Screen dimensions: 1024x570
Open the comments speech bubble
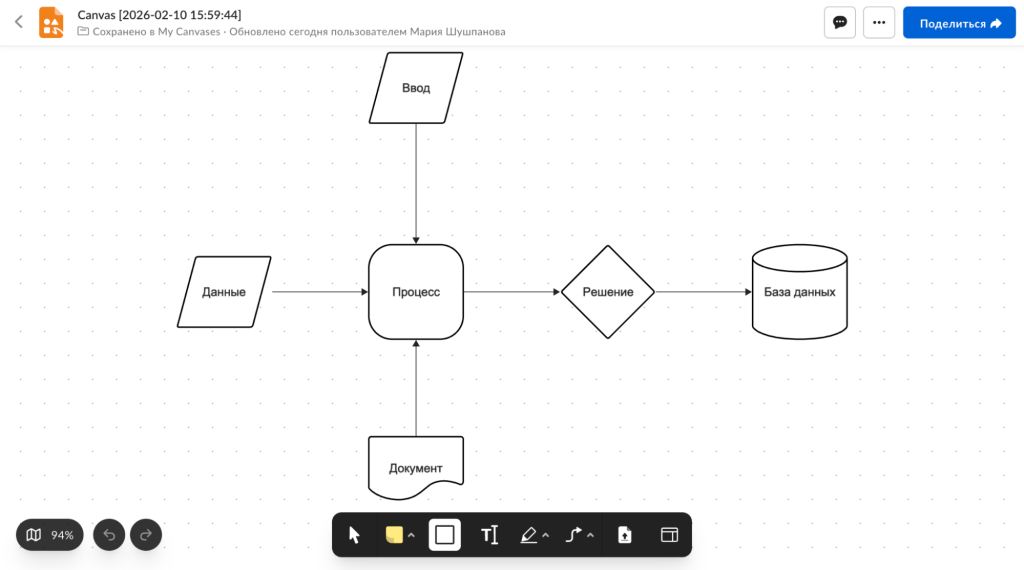[x=840, y=23]
